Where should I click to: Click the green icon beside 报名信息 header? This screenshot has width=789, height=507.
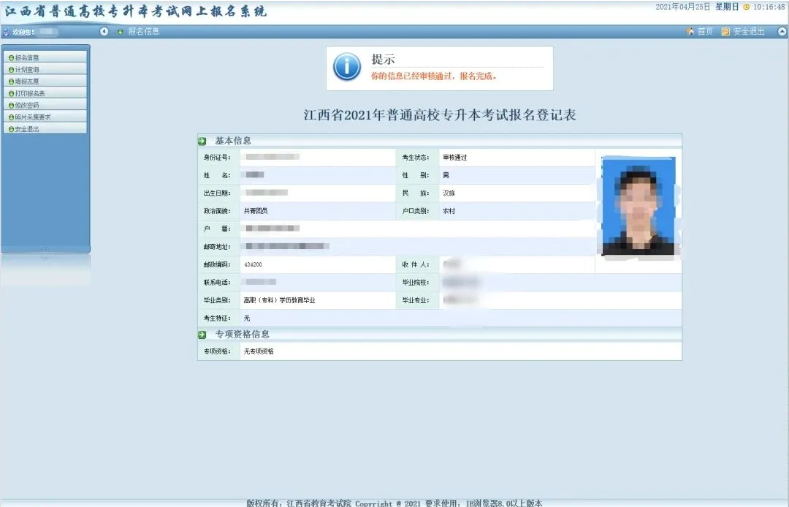point(120,32)
